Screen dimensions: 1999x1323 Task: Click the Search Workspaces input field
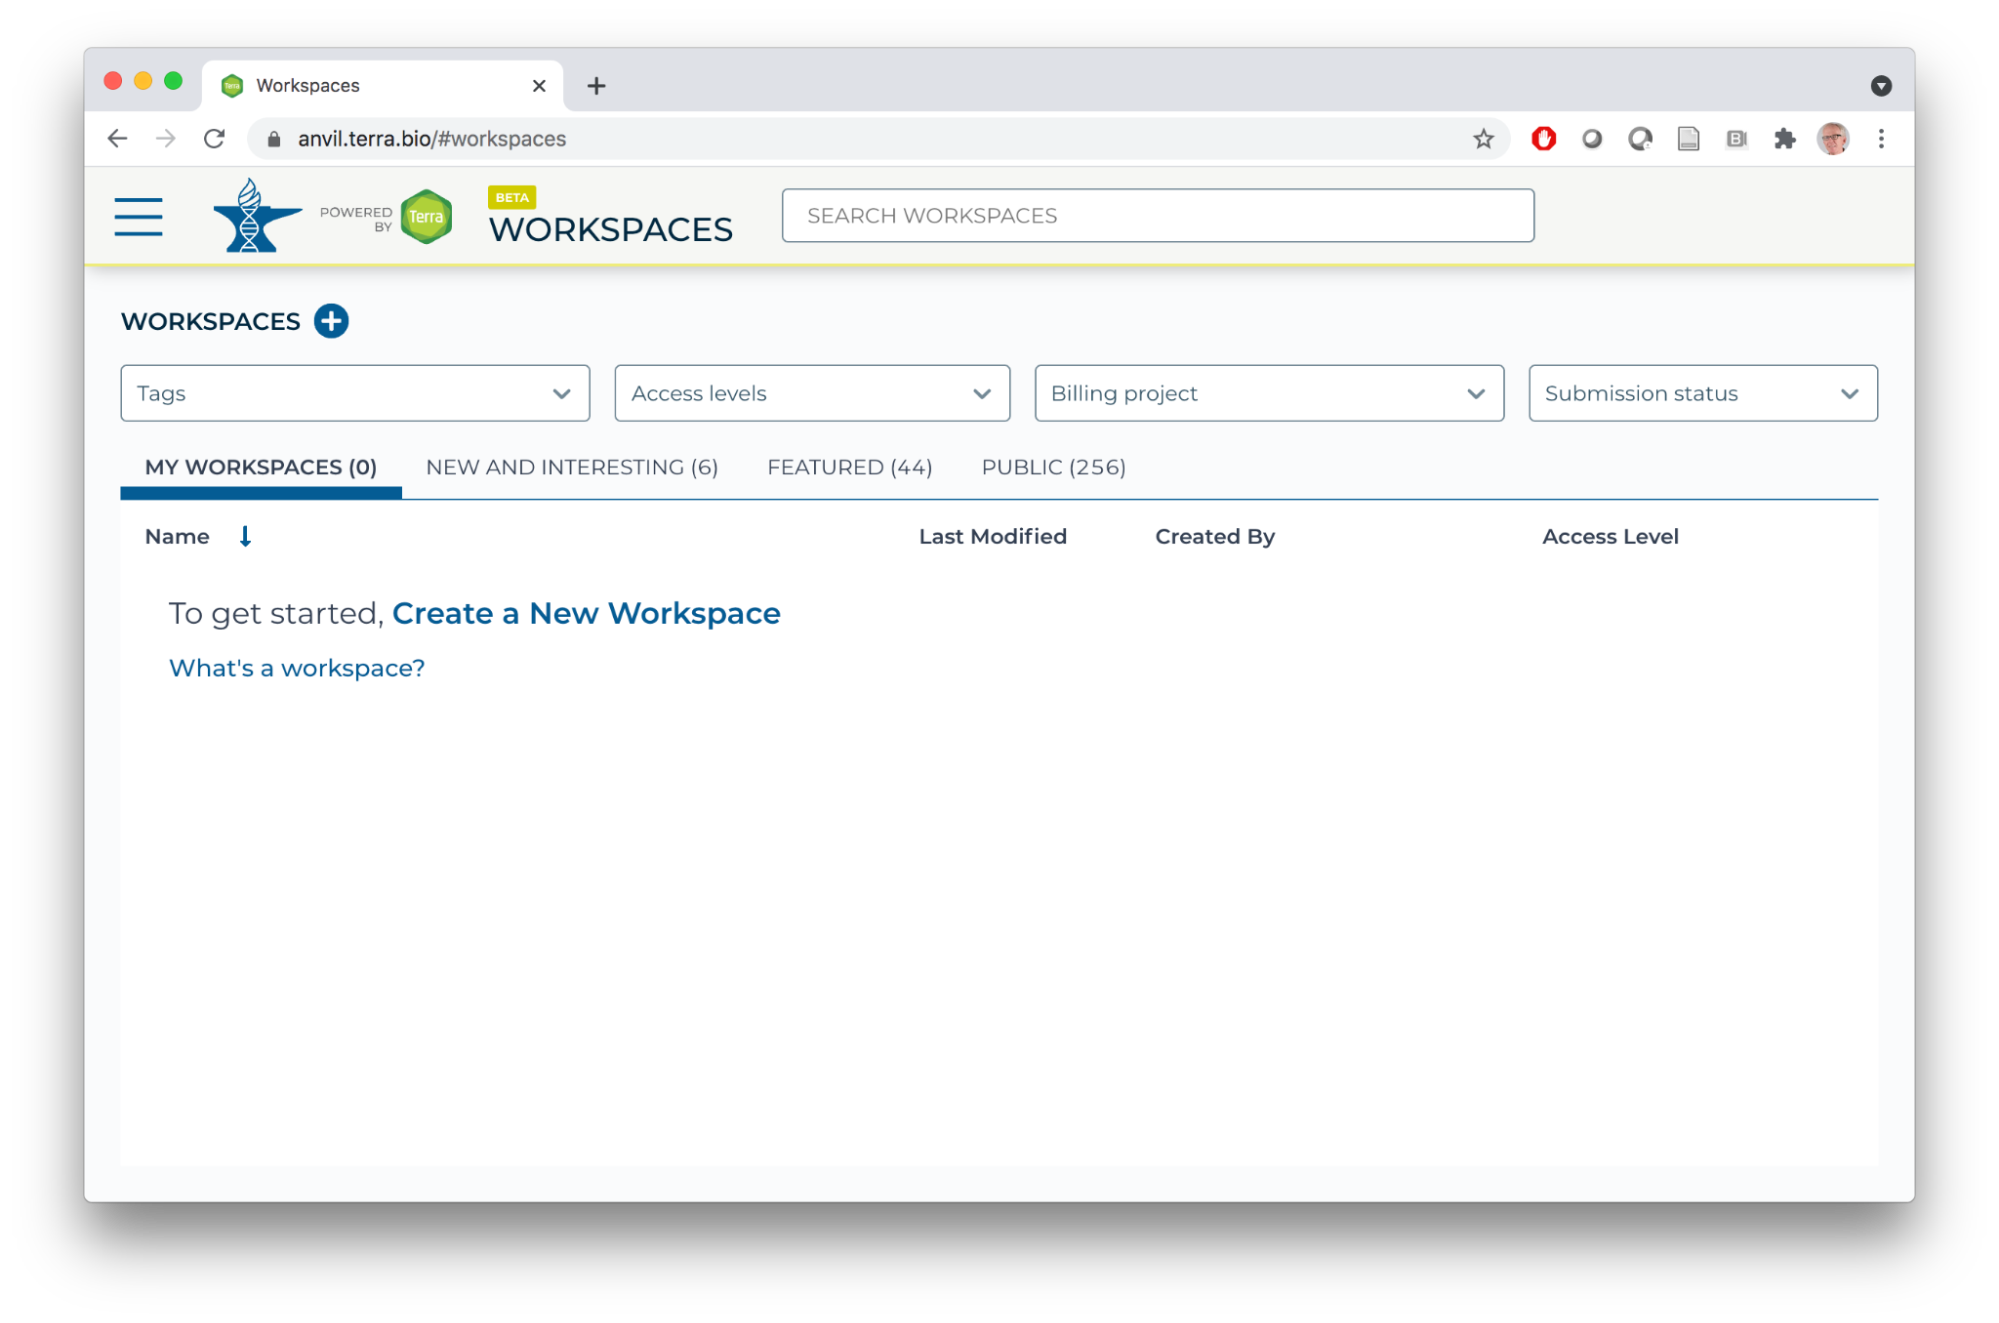coord(1156,214)
